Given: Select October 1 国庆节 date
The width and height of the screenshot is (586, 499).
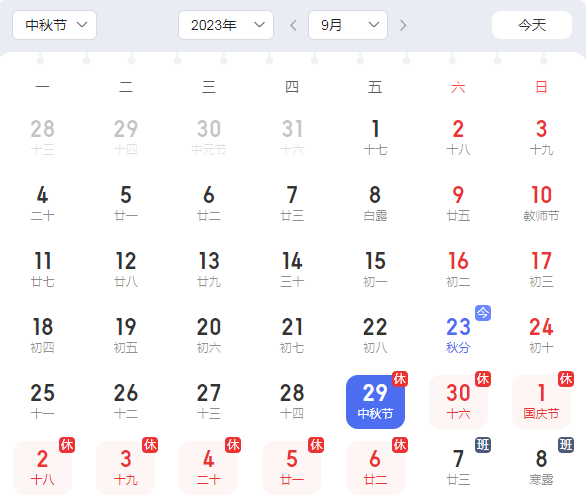Looking at the screenshot, I should 541,402.
